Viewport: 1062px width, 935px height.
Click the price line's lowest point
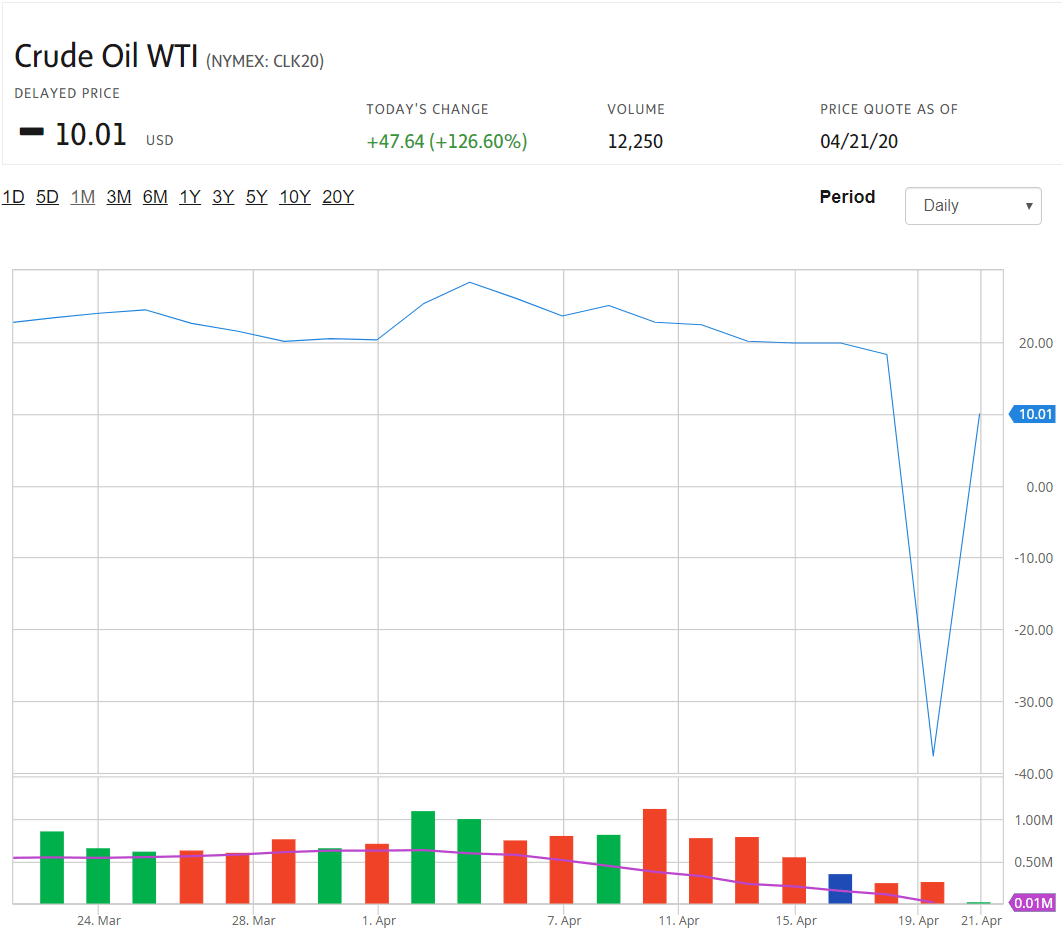click(933, 755)
